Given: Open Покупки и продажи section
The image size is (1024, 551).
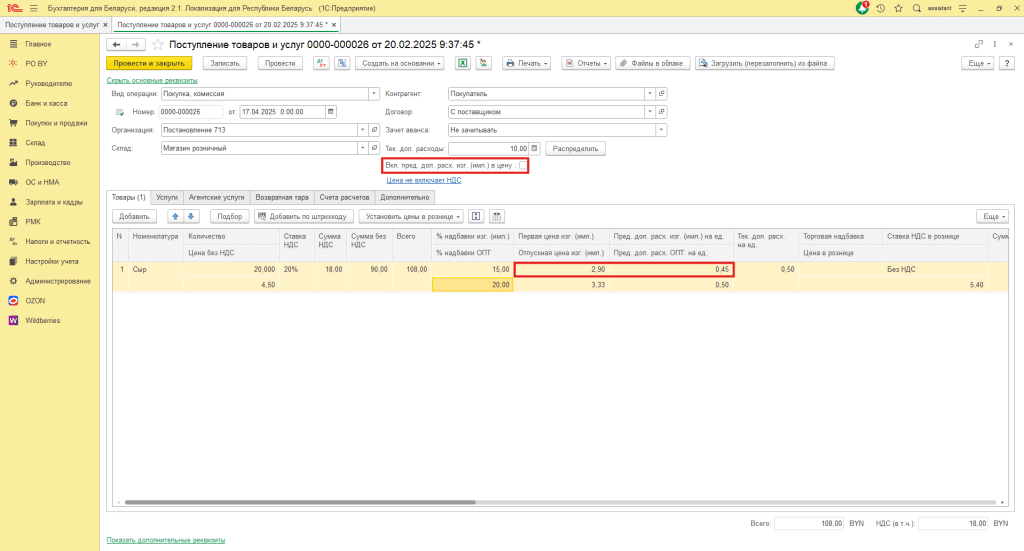Looking at the screenshot, I should click(x=56, y=123).
